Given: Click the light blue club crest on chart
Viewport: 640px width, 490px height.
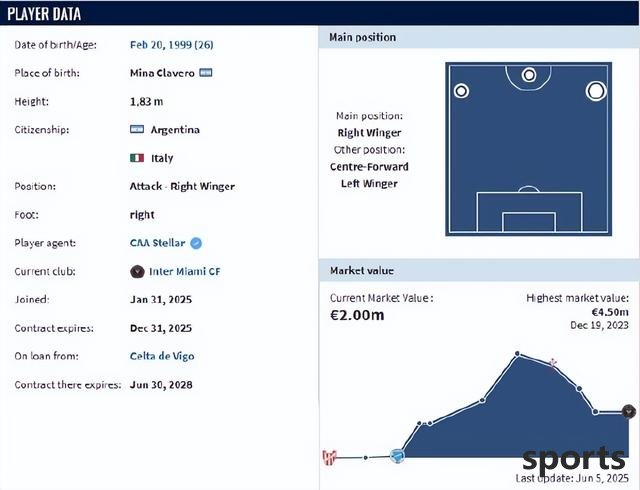Looking at the screenshot, I should [397, 456].
